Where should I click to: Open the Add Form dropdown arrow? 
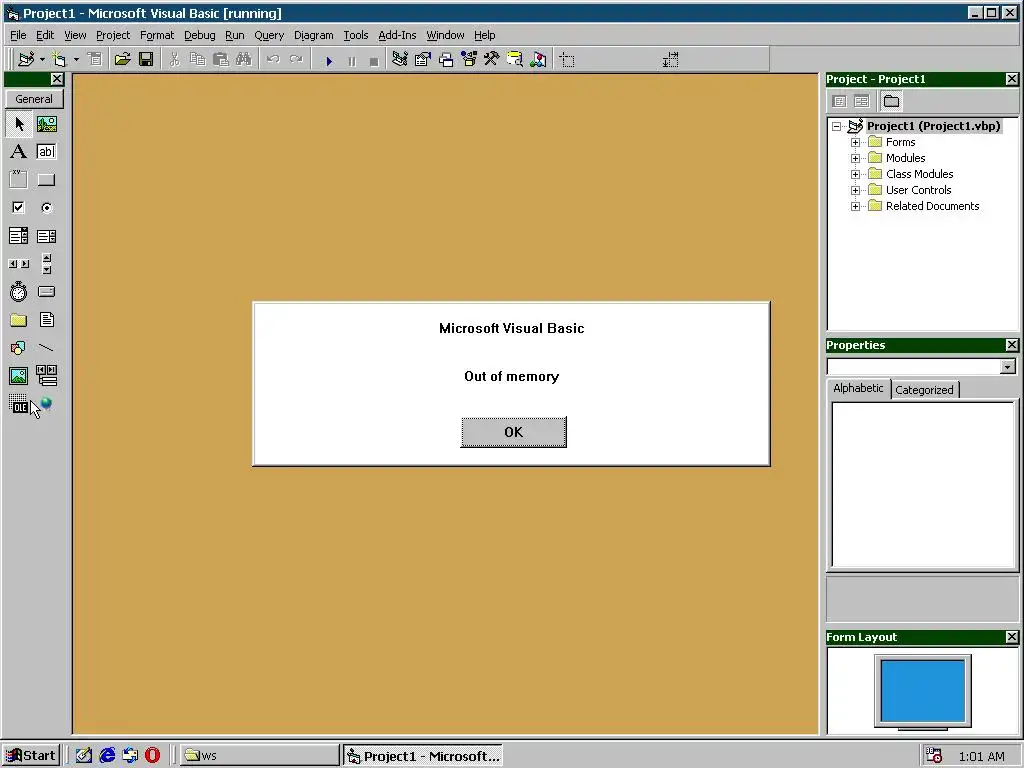pyautogui.click(x=76, y=59)
